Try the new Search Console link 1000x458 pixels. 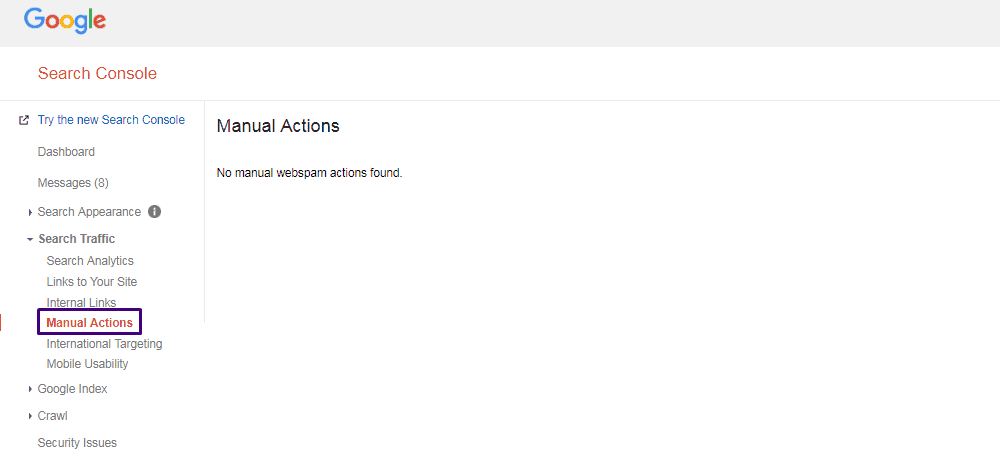tap(112, 120)
